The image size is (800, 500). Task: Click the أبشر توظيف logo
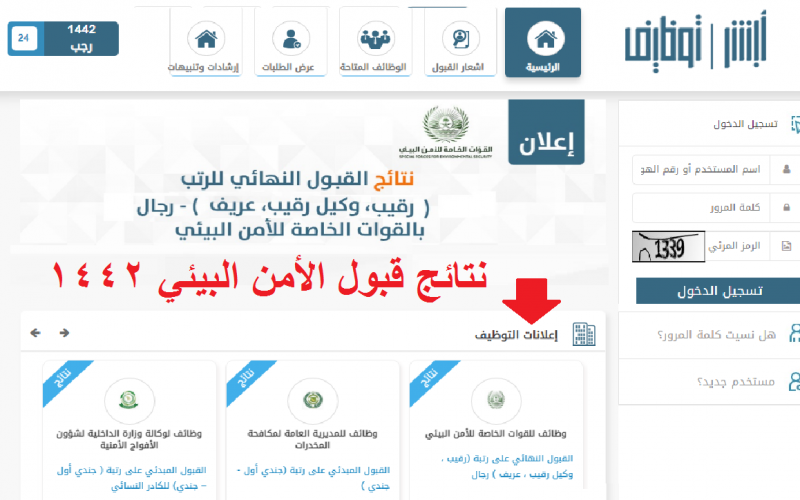click(695, 42)
